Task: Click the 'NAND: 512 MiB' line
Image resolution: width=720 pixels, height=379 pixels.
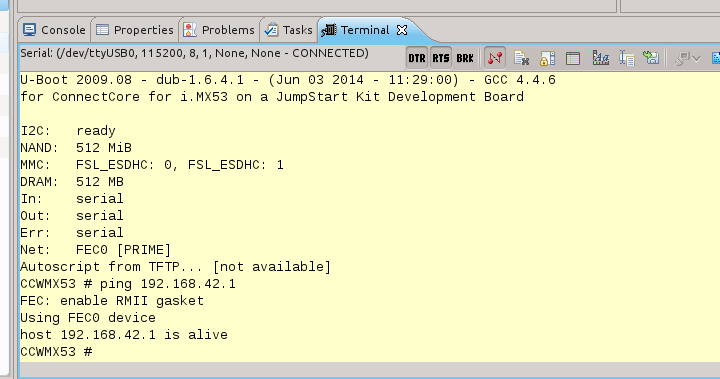Action: 76,148
